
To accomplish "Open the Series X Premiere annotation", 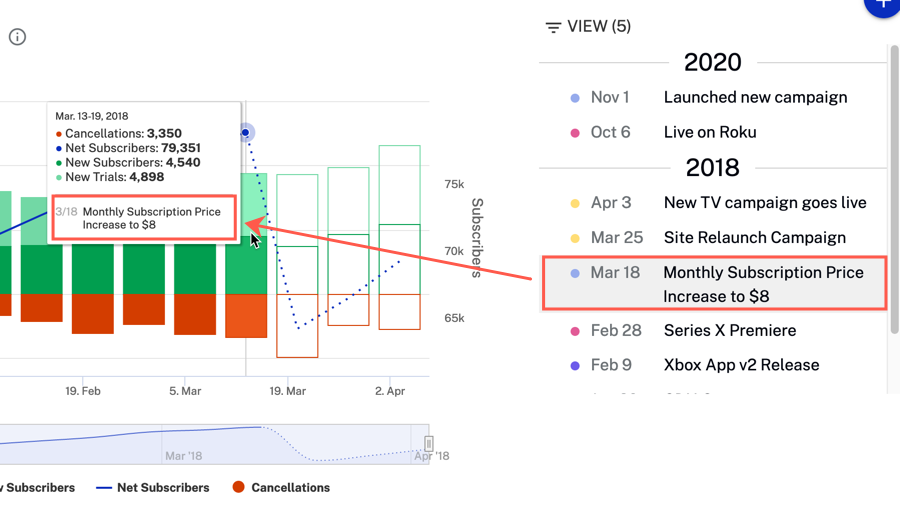I will coord(729,331).
